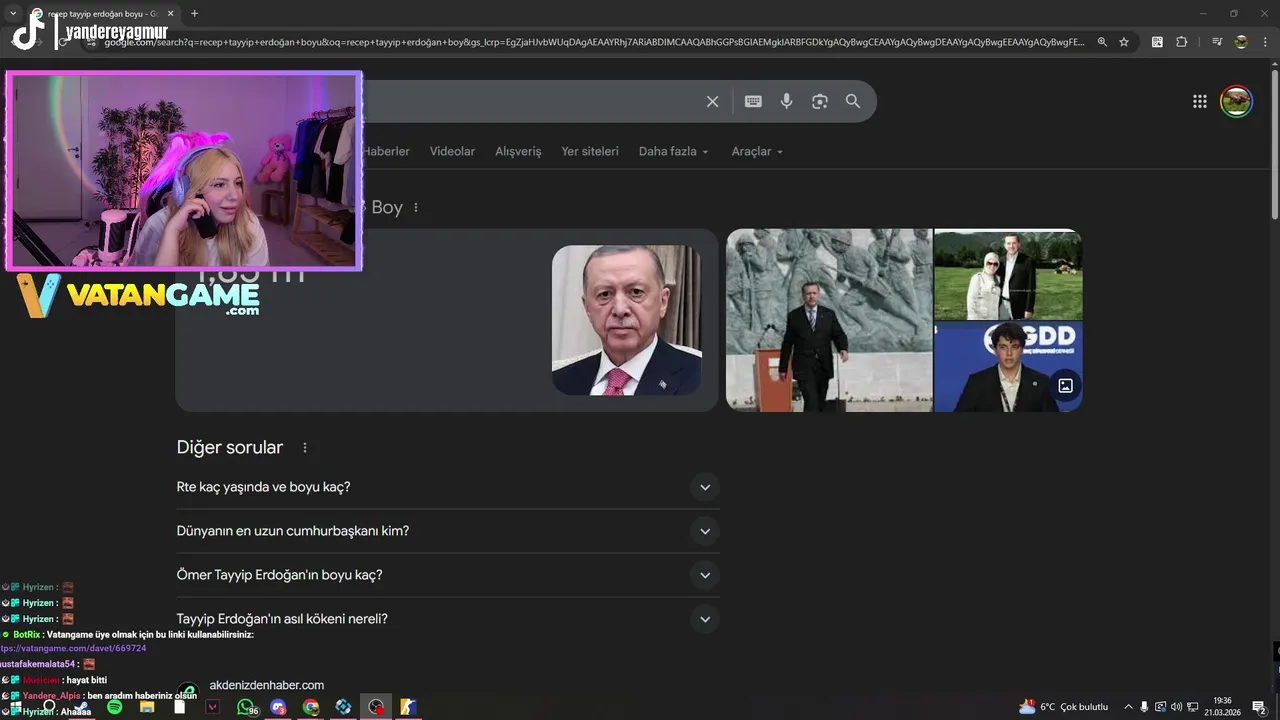
Task: Expand 'Ömer Tayyip Erdoğan'ın boyu kaç?'
Action: tap(448, 575)
